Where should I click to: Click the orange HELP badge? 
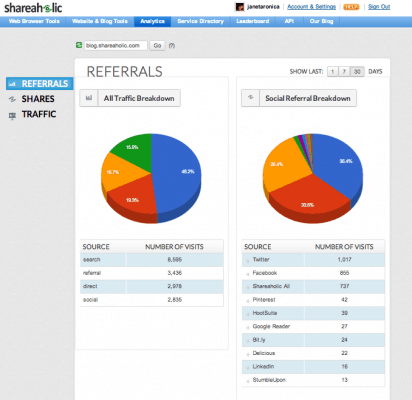coord(351,7)
